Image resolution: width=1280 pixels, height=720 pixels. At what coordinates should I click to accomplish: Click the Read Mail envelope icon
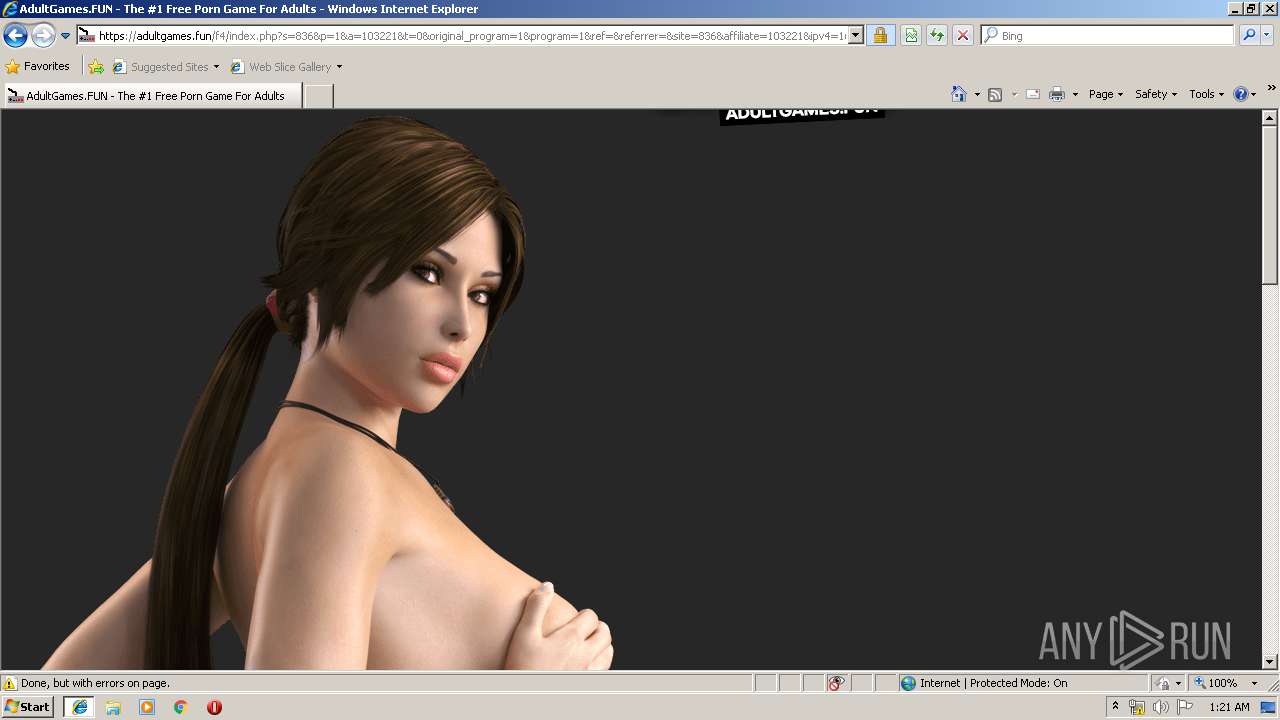point(1033,94)
